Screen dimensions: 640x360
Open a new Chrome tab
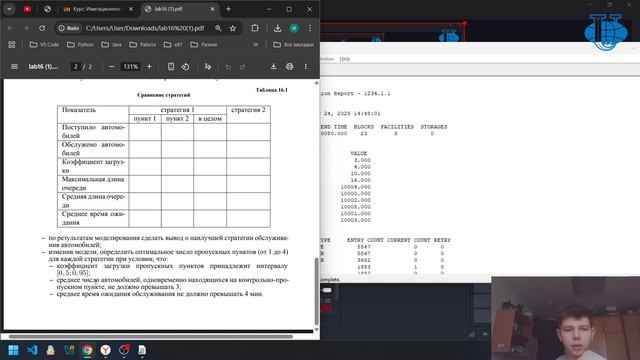229,9
